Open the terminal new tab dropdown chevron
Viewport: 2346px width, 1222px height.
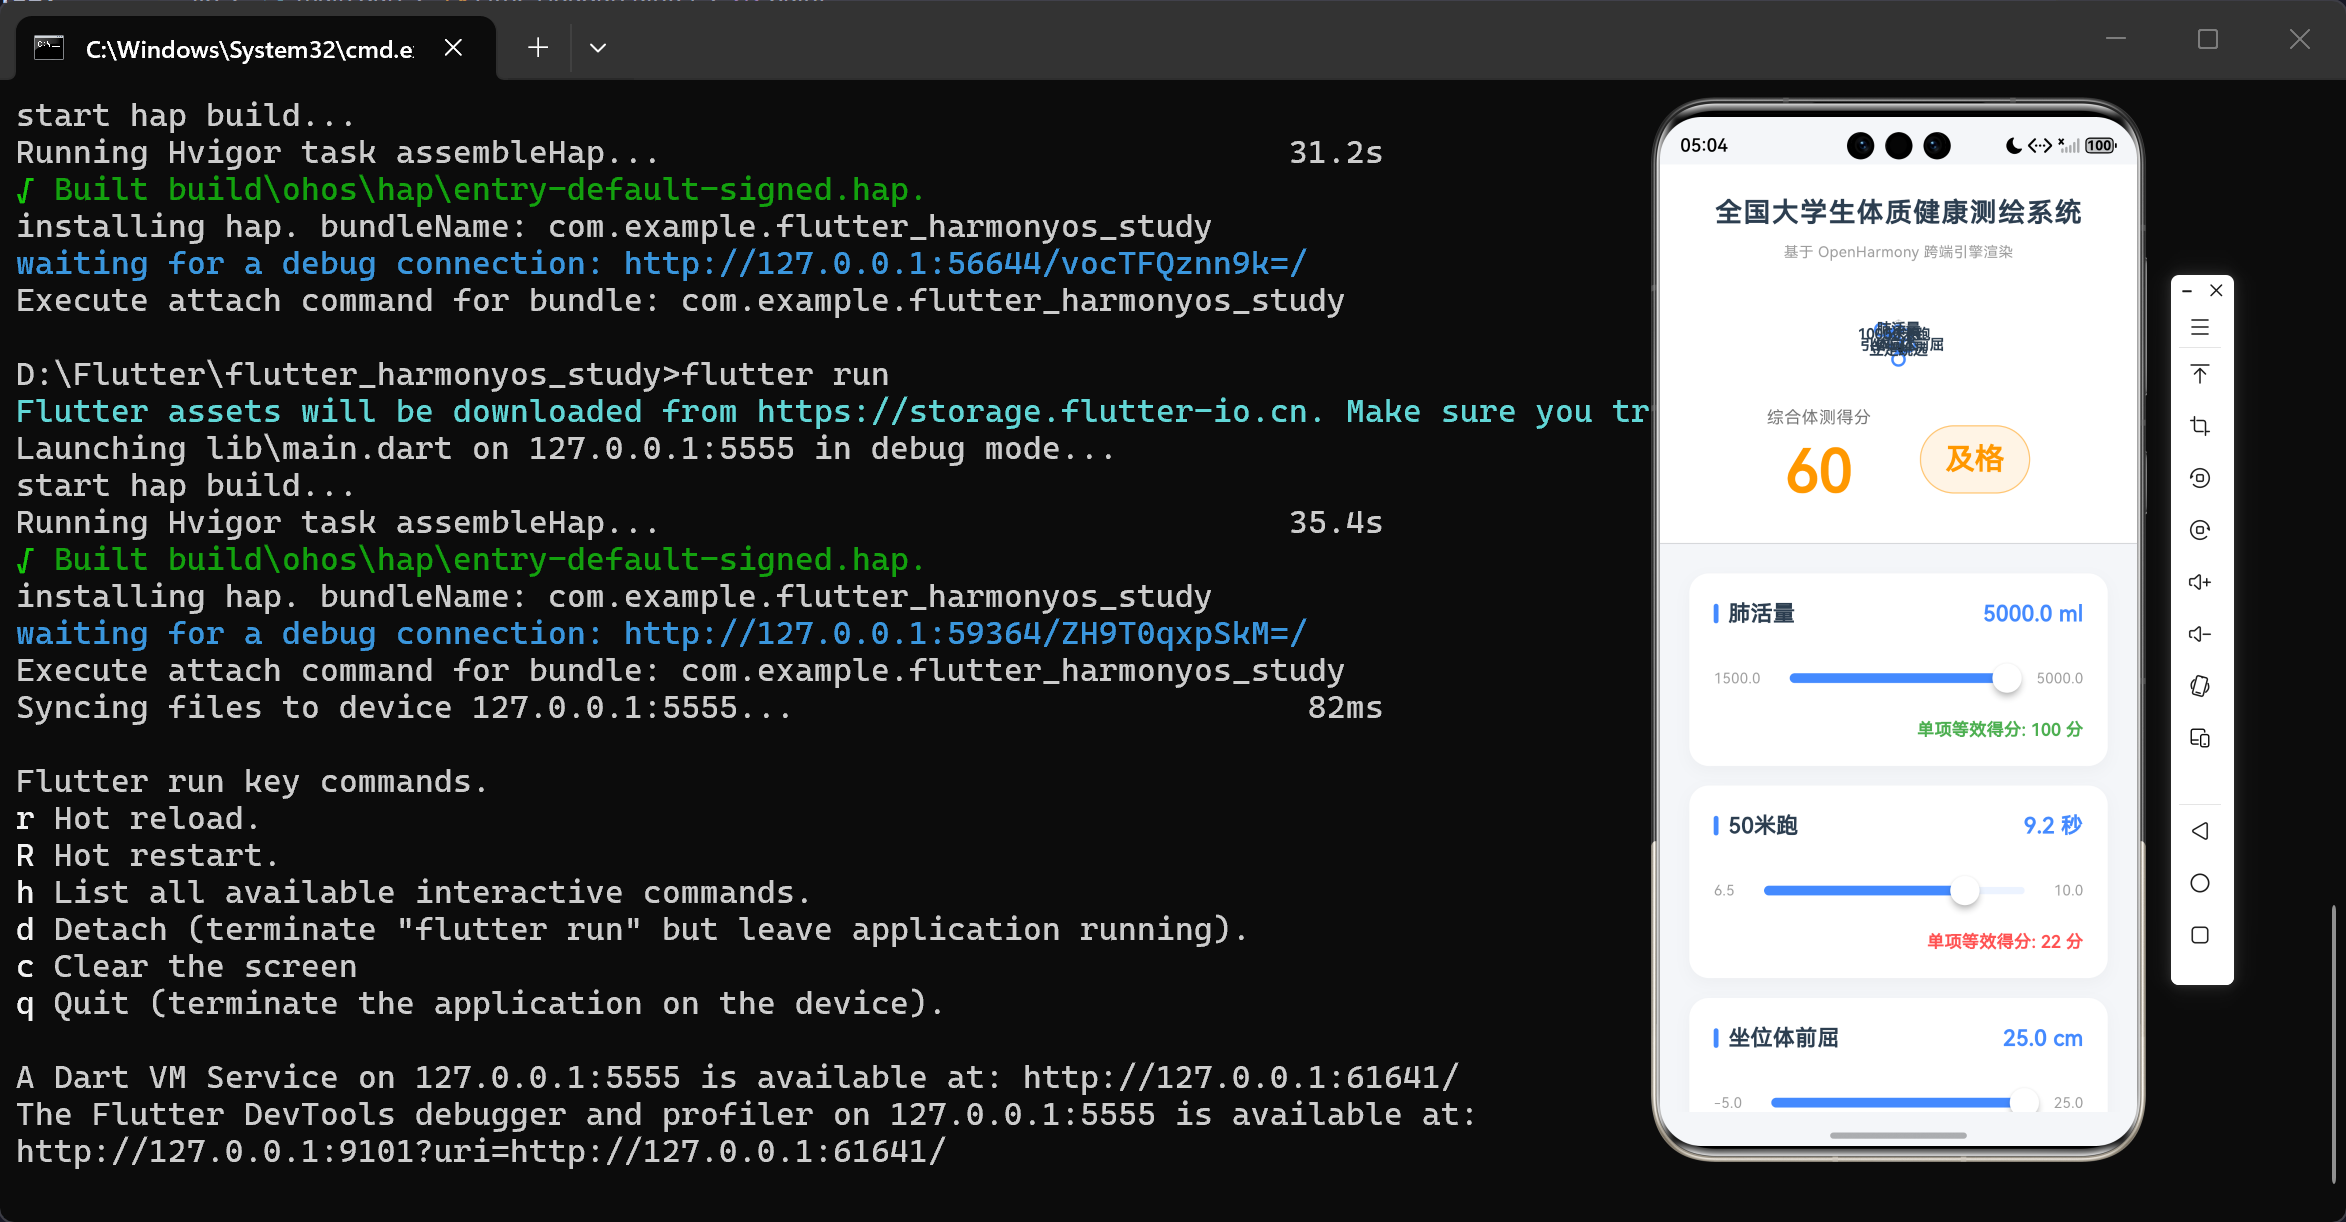click(x=598, y=48)
